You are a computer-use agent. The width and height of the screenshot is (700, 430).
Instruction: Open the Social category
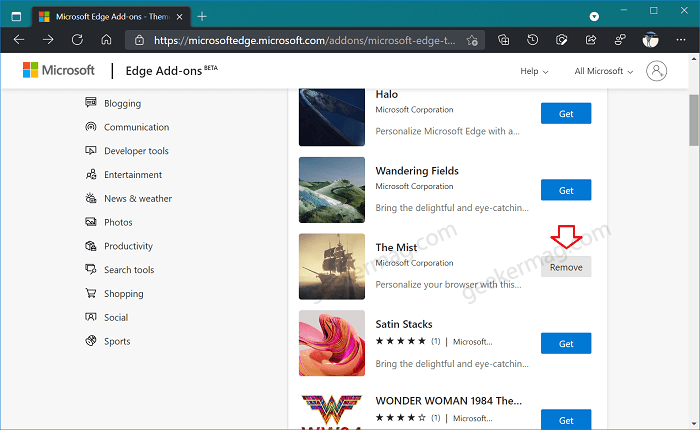click(x=116, y=317)
